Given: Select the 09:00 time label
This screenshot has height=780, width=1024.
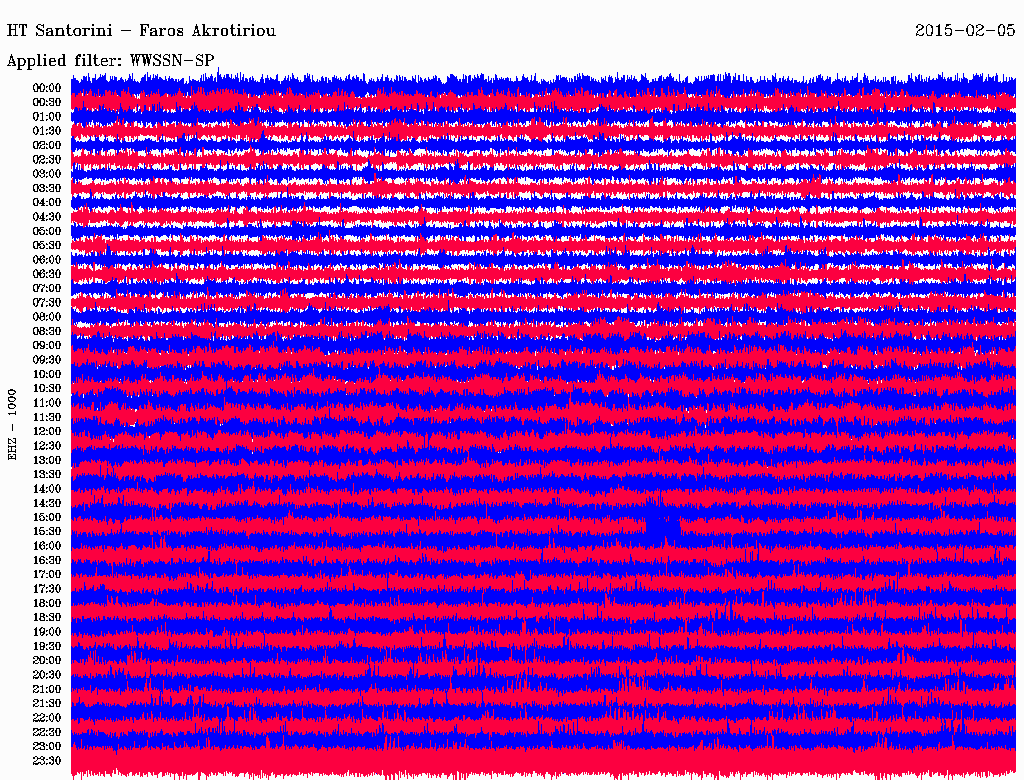Looking at the screenshot, I should coord(46,346).
